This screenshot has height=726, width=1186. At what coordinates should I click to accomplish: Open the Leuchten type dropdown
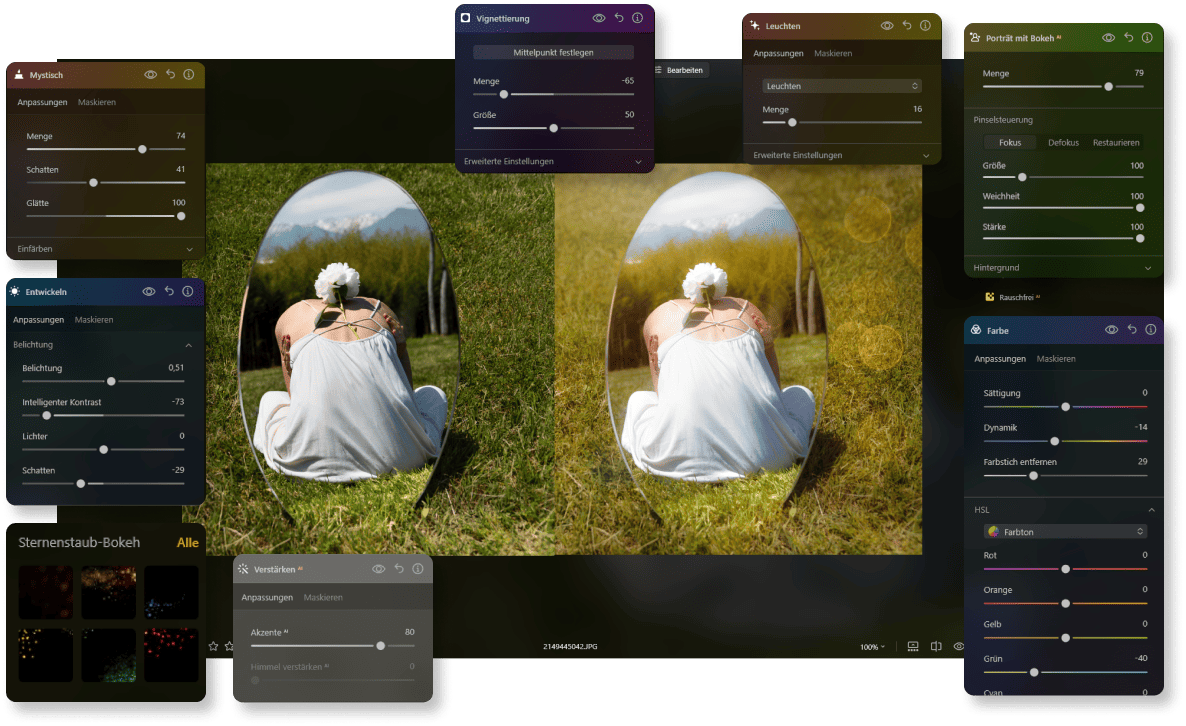point(841,86)
